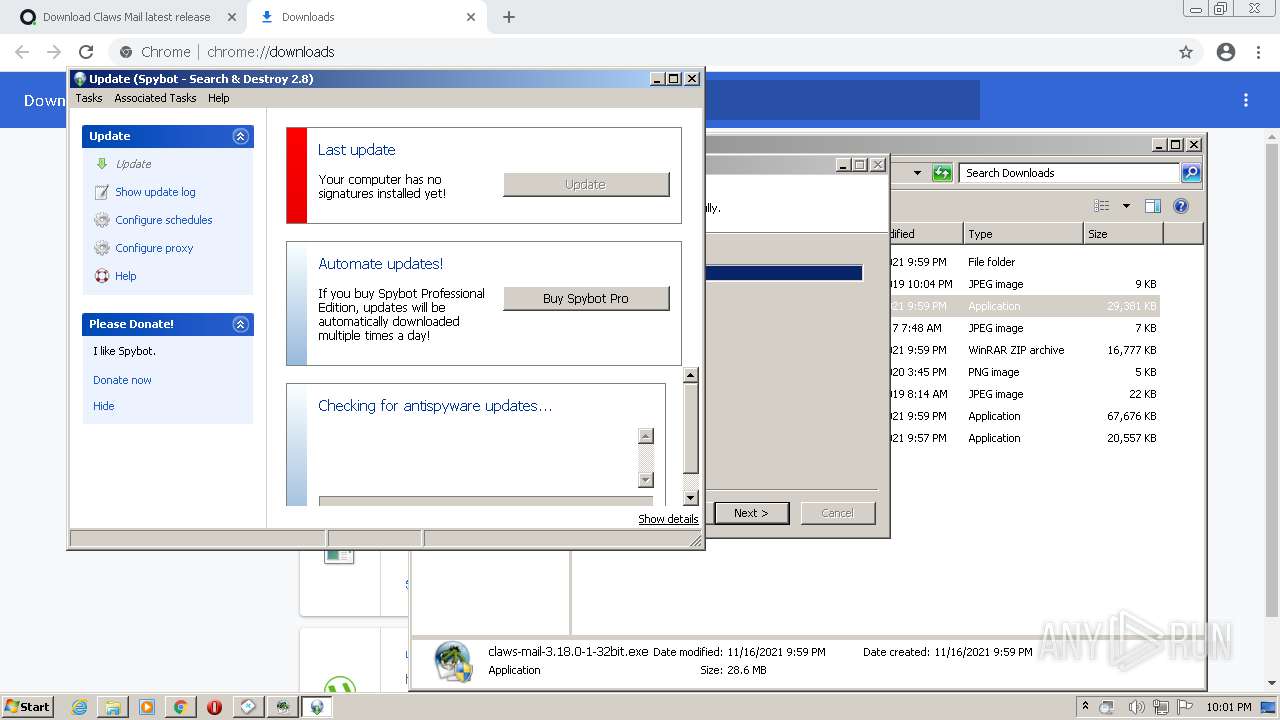
Task: Click the change view icon in Explorer toolbar
Action: [1102, 206]
